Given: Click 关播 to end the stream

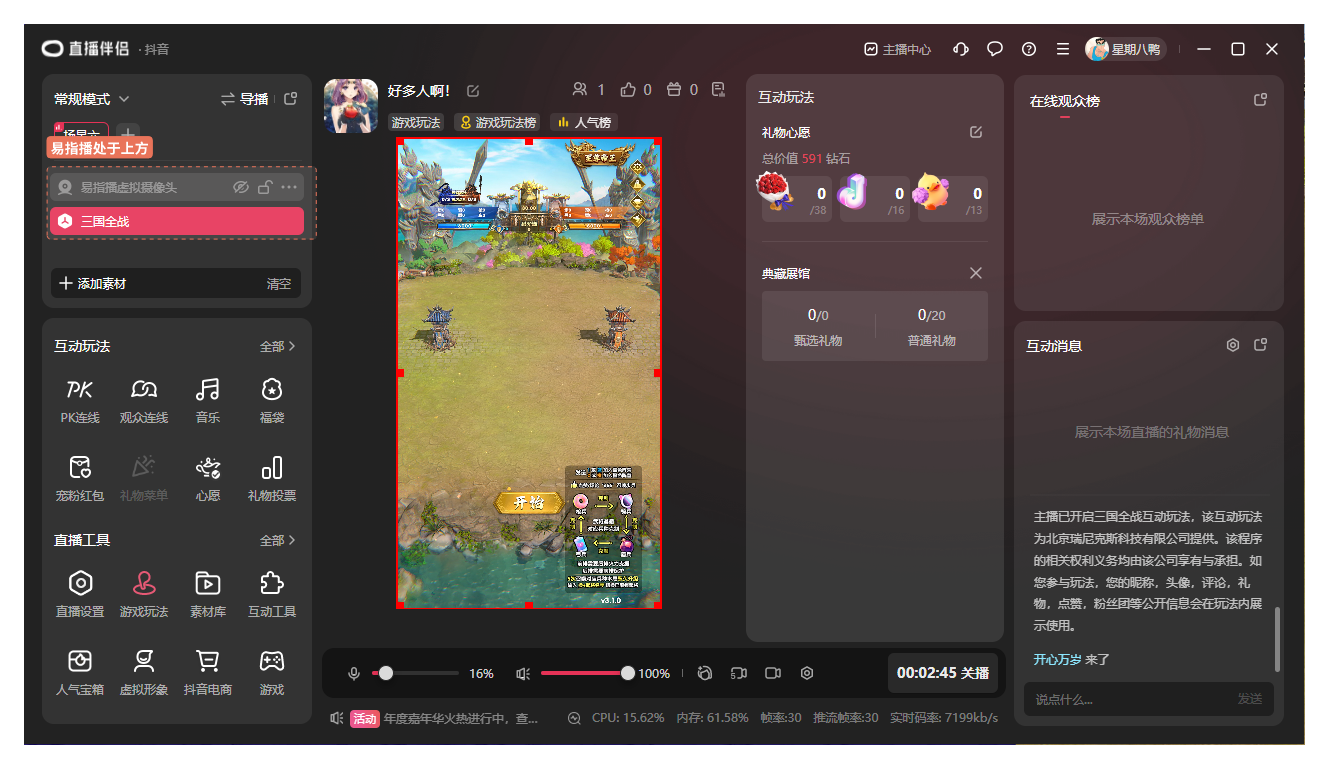Looking at the screenshot, I should tap(943, 673).
